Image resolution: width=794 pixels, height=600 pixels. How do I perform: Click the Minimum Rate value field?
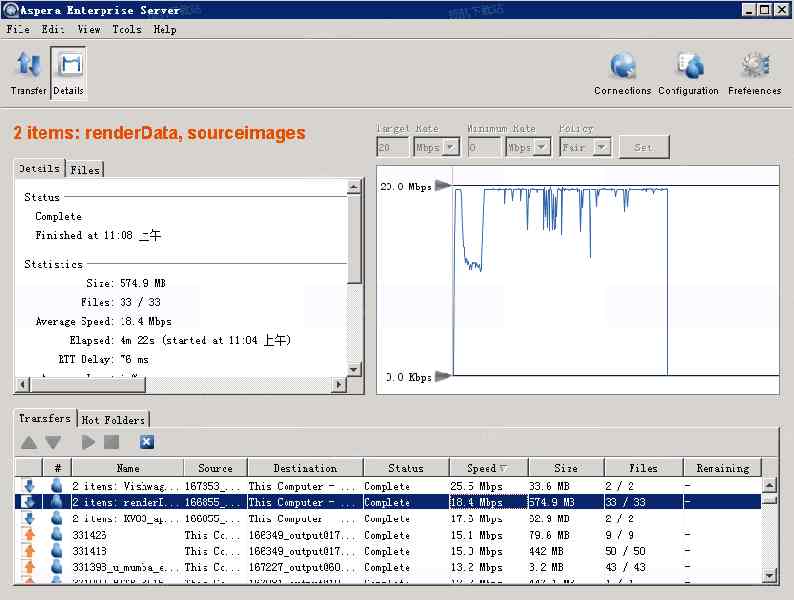pyautogui.click(x=484, y=147)
